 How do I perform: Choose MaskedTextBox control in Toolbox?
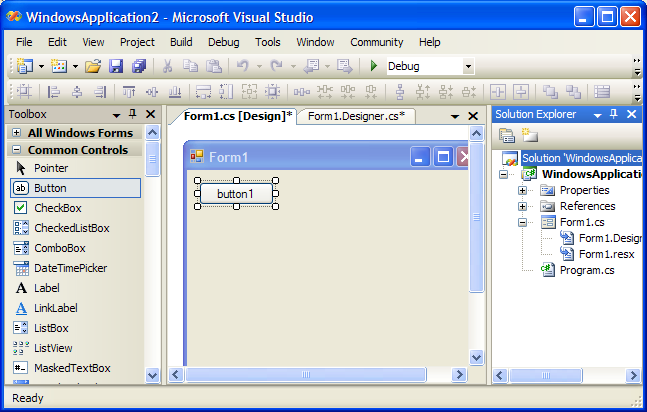(76, 368)
